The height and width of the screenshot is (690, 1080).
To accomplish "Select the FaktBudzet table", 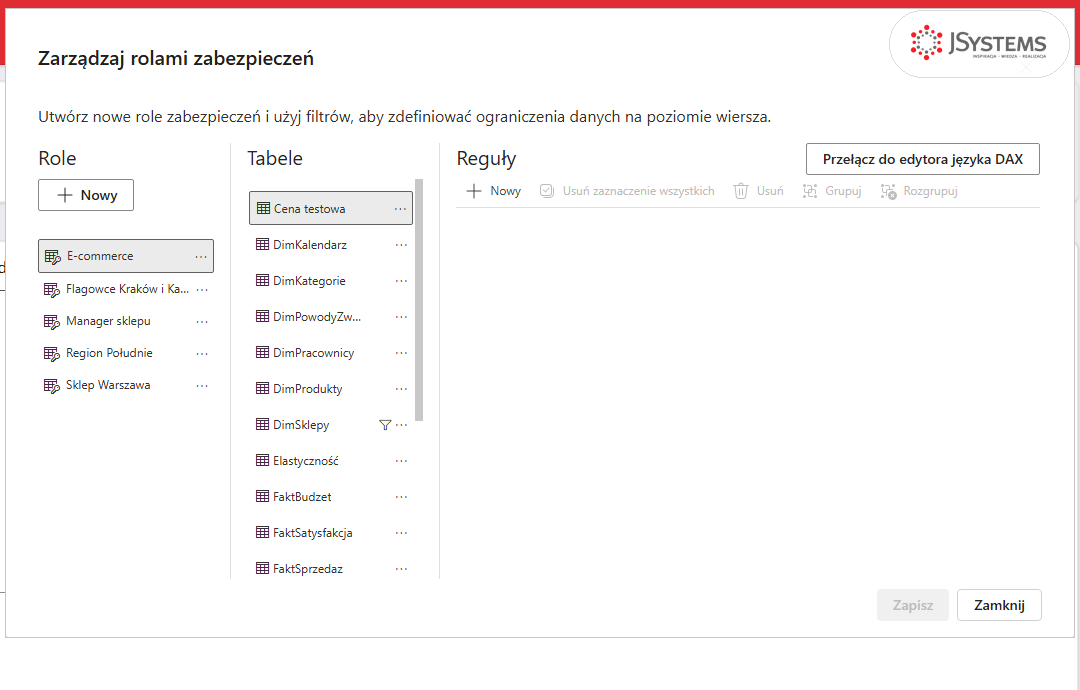I will (x=331, y=496).
